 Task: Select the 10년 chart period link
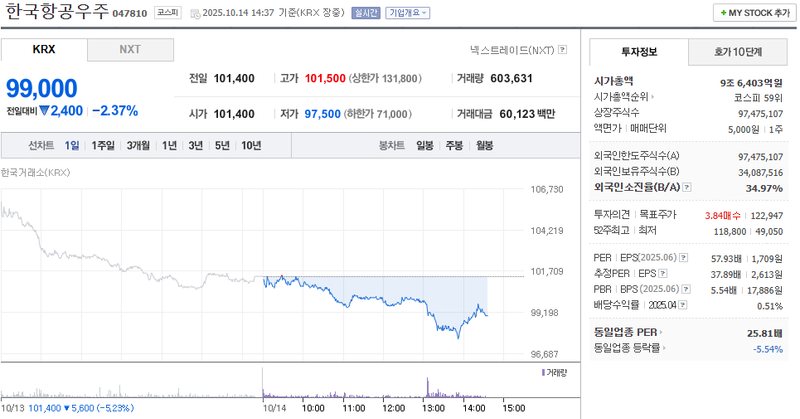pos(251,145)
